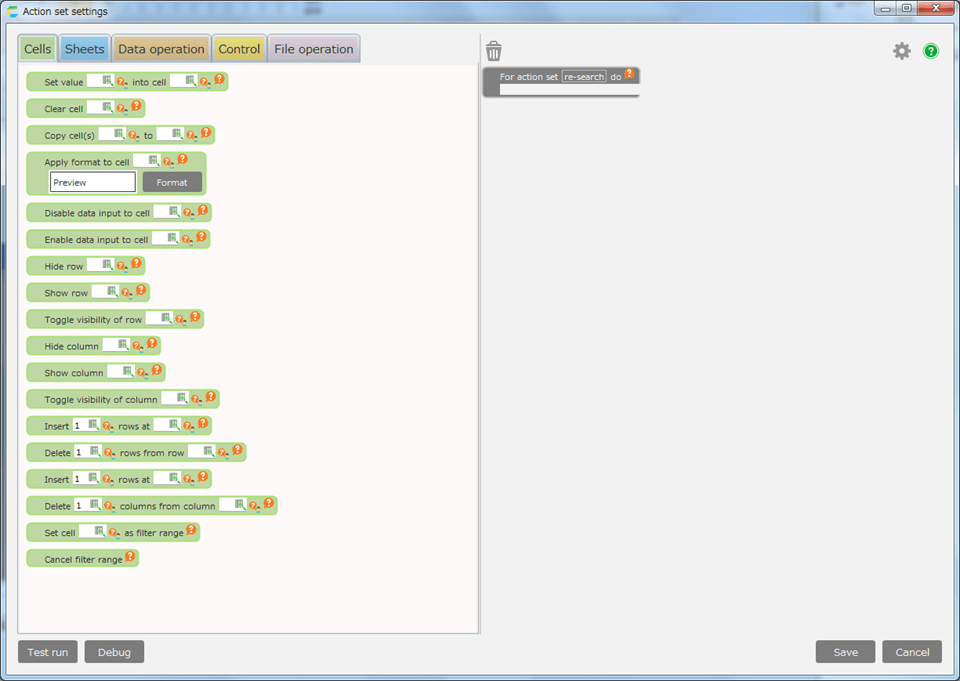The image size is (960, 681).
Task: Open variable selector in Disable data input block
Action: tap(189, 213)
